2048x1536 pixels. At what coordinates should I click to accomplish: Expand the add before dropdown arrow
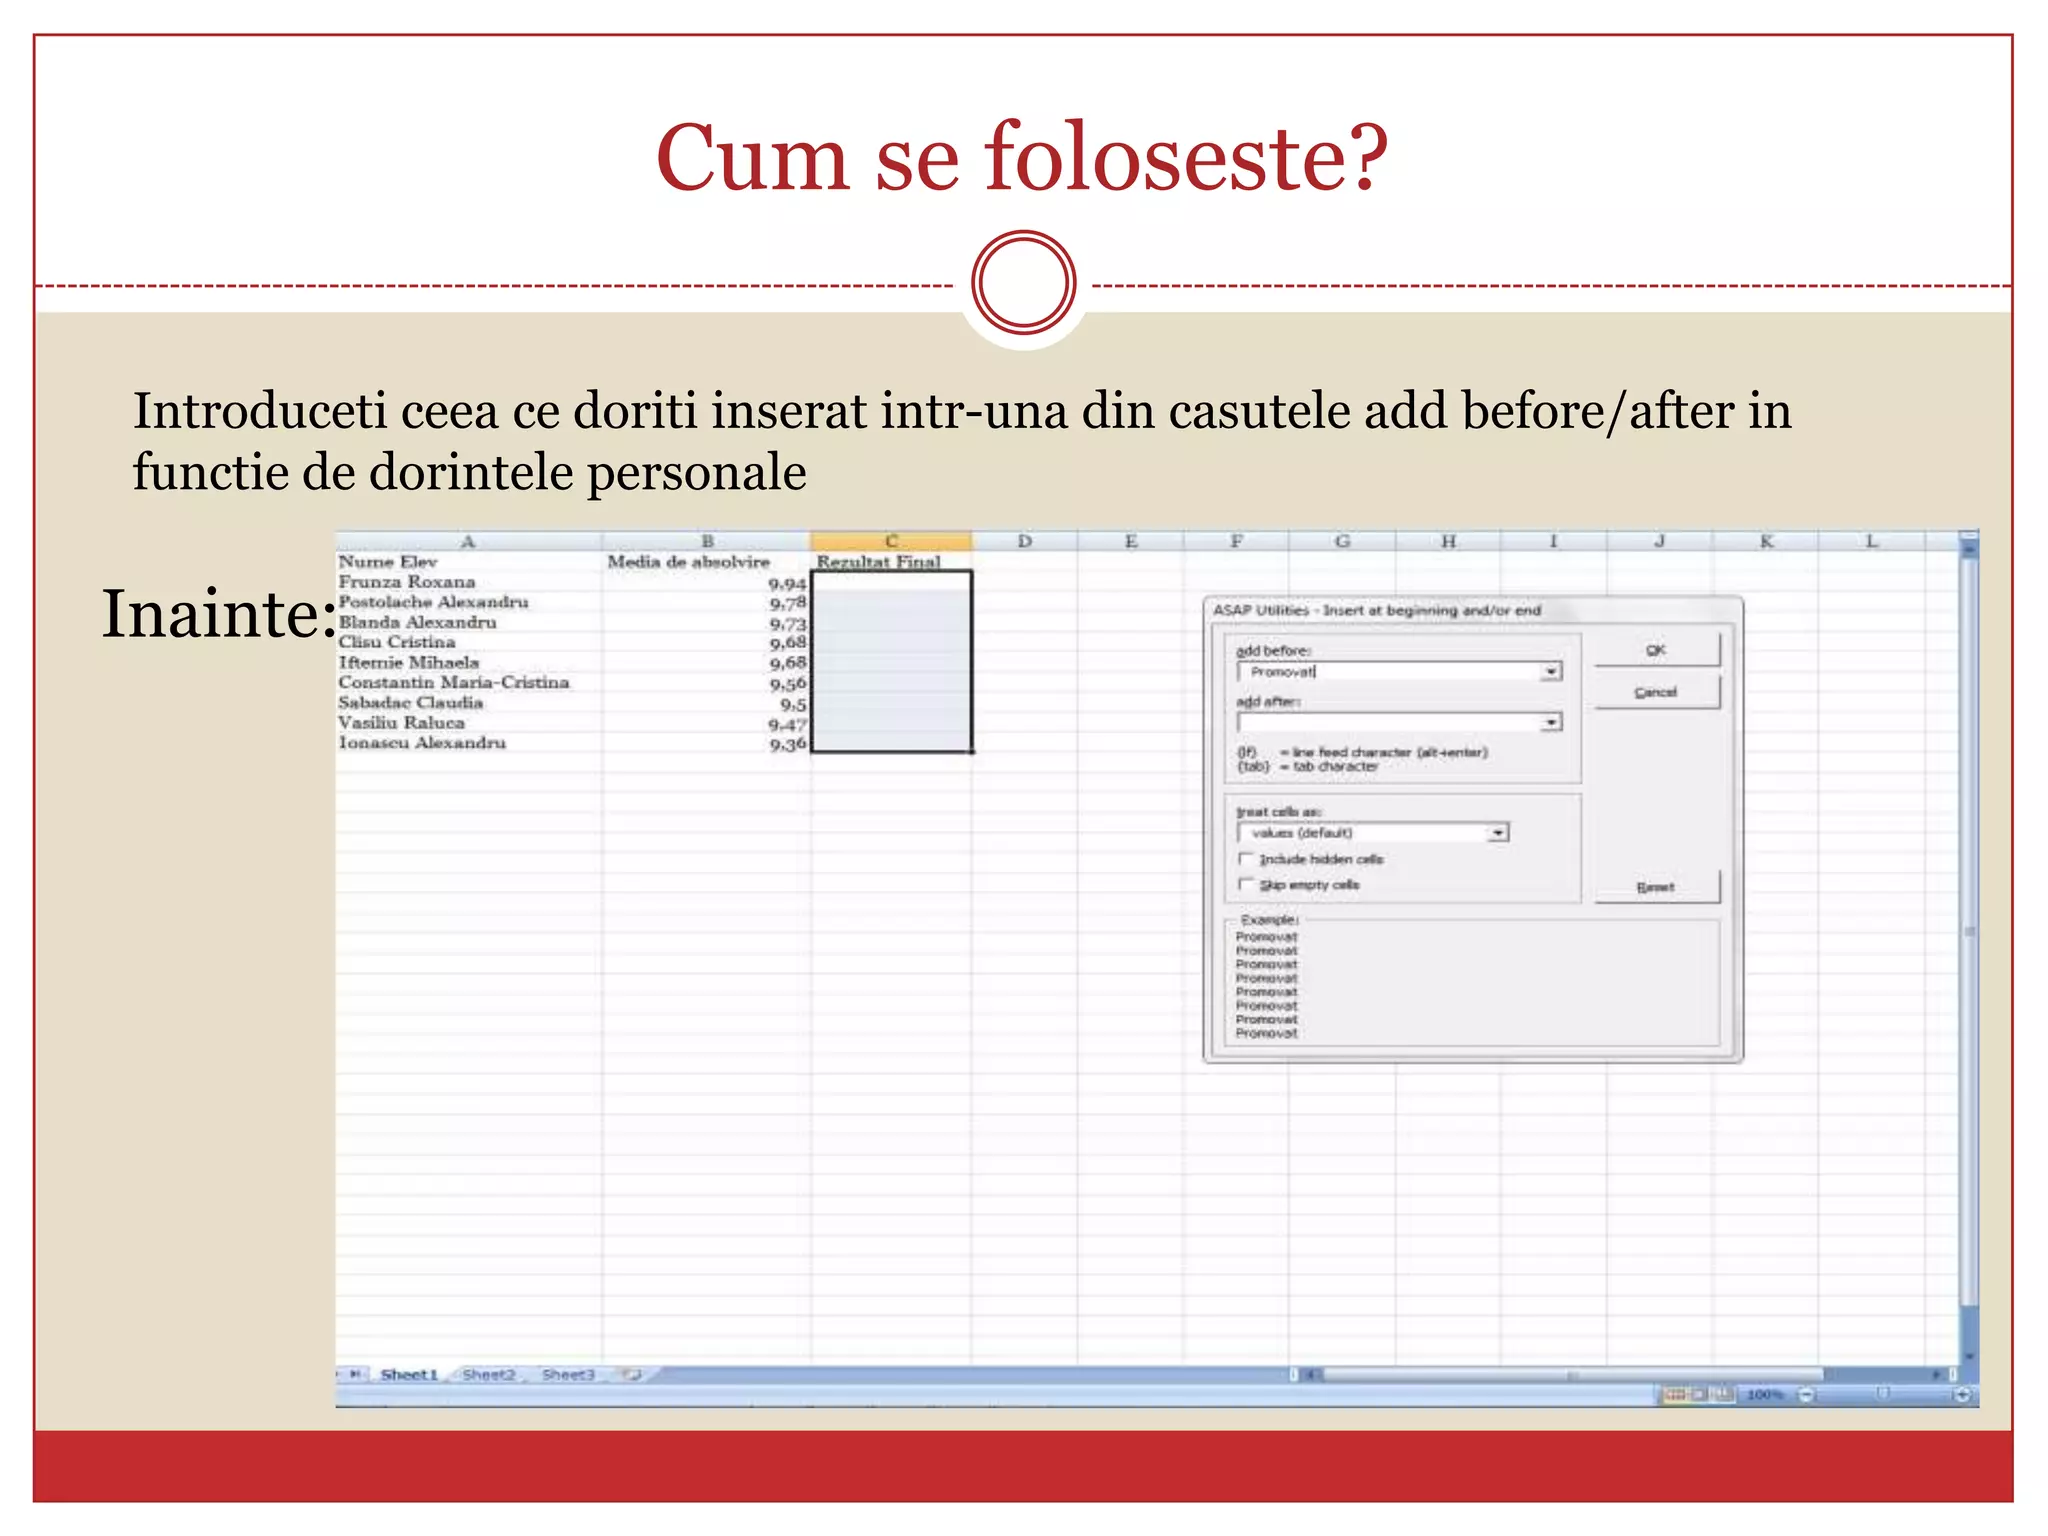coord(1551,672)
